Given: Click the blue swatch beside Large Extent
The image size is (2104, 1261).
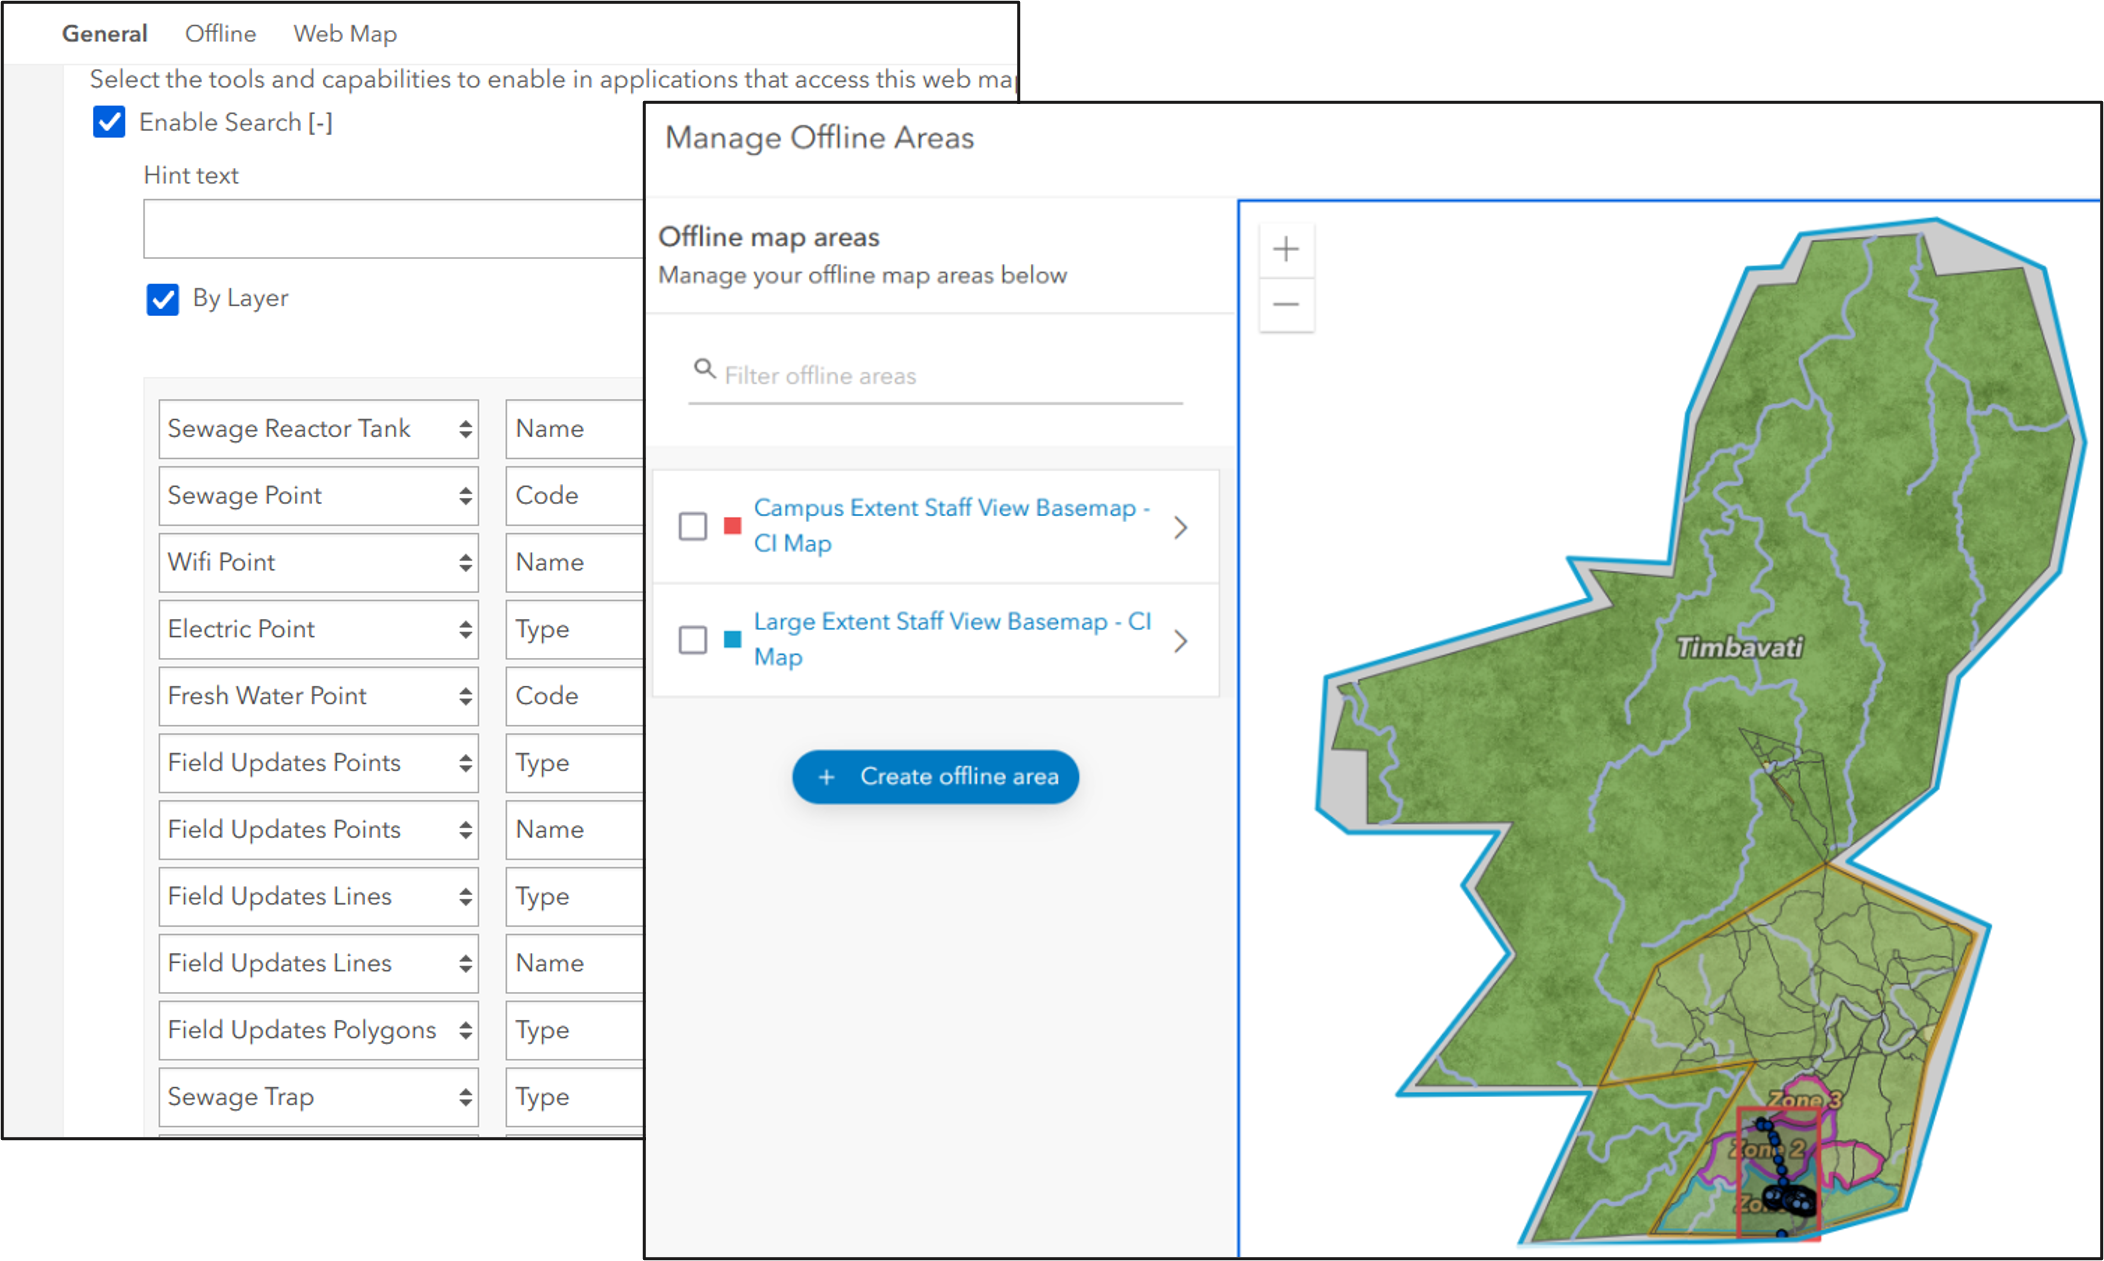Looking at the screenshot, I should (732, 639).
